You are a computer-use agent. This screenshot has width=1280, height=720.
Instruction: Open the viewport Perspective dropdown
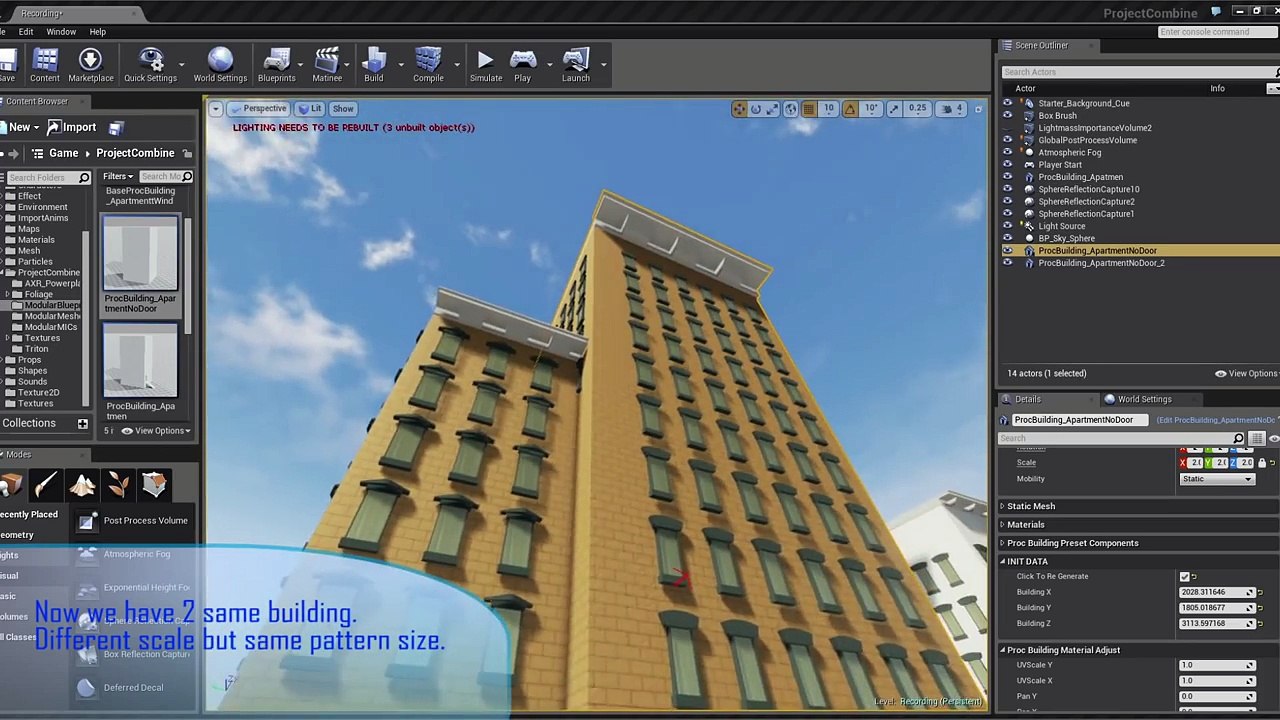pyautogui.click(x=260, y=109)
